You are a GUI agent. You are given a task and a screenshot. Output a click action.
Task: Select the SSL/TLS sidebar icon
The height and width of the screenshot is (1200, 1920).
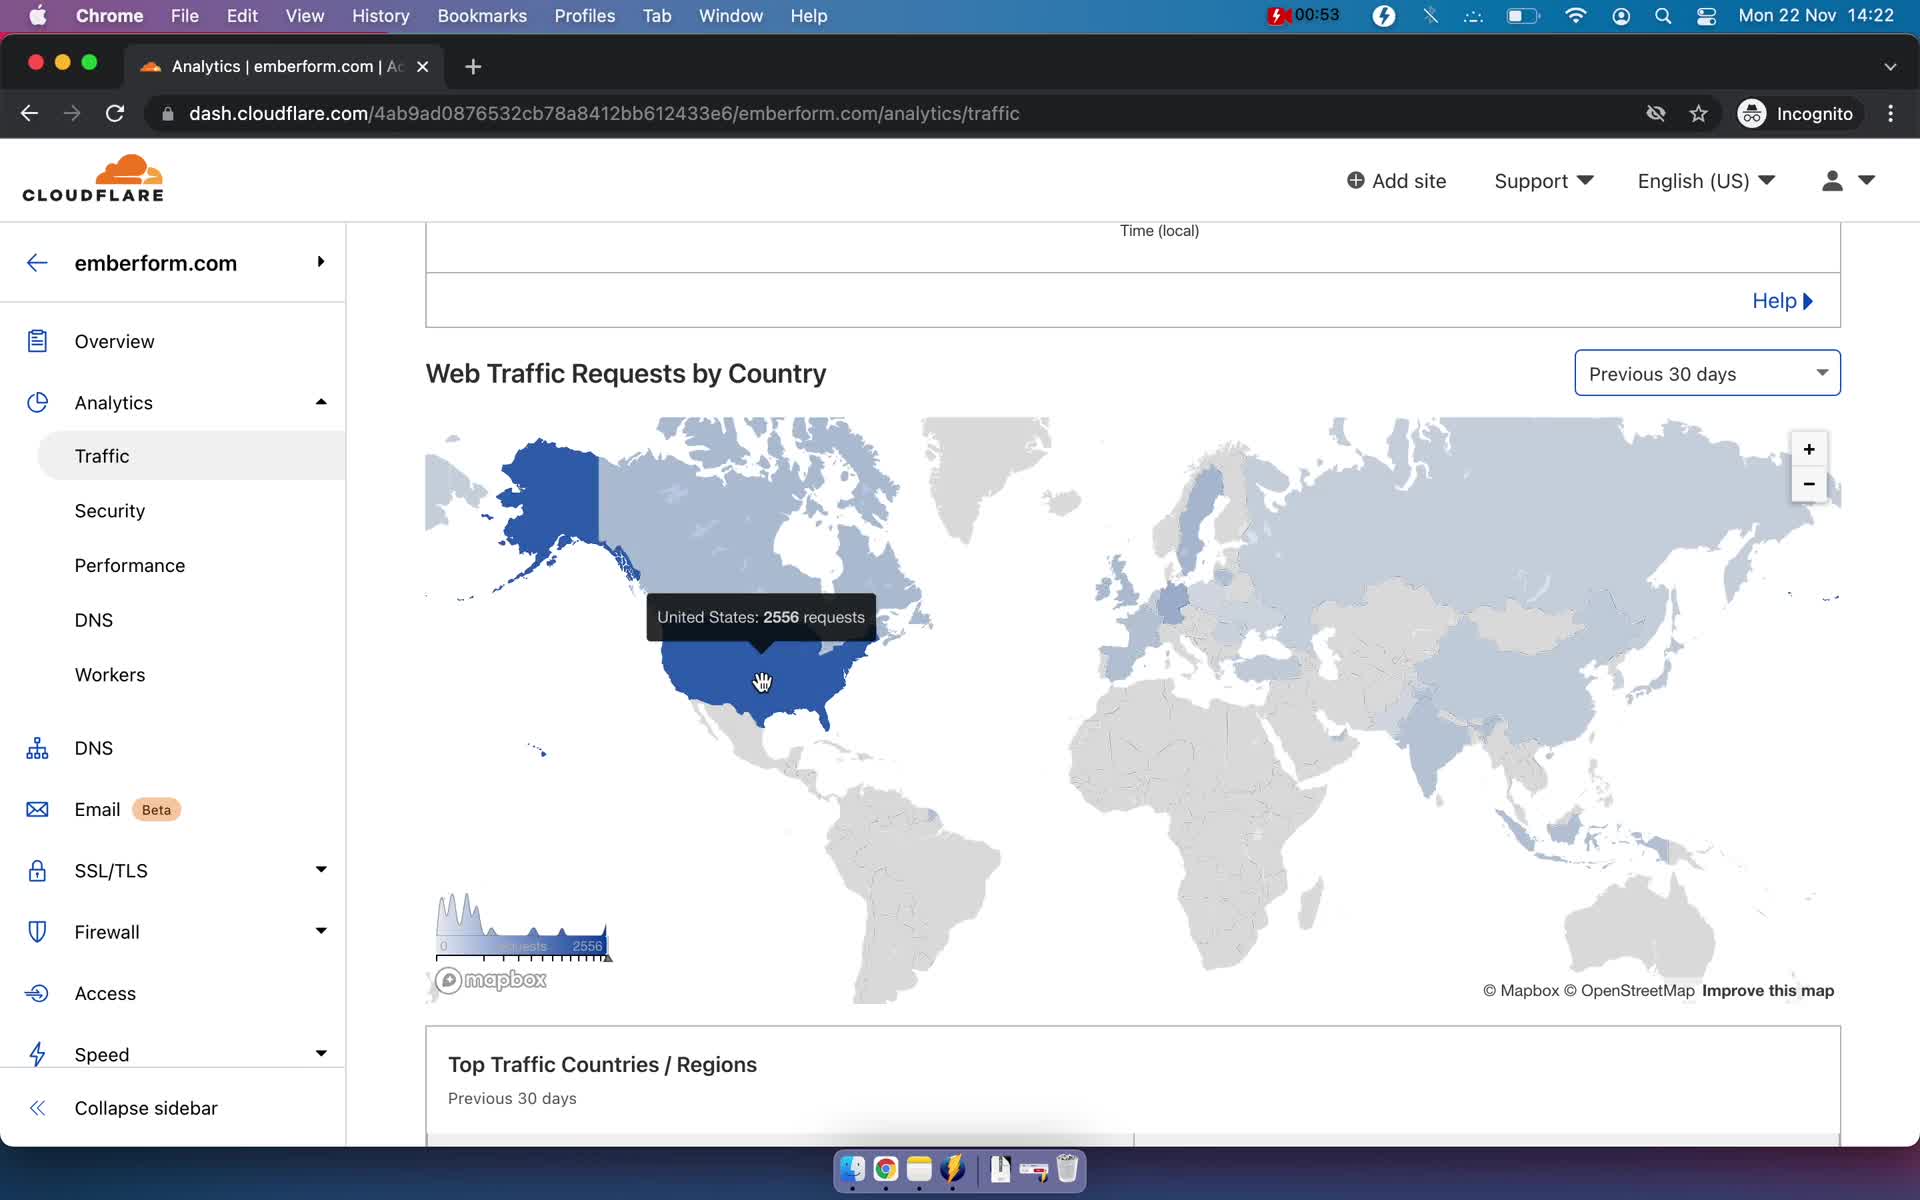[x=37, y=870]
